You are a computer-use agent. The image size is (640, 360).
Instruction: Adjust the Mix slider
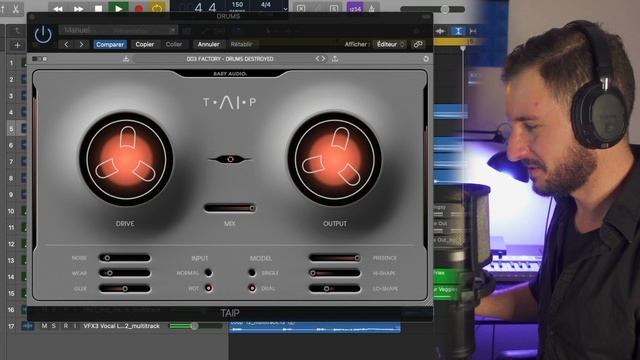tap(230, 208)
